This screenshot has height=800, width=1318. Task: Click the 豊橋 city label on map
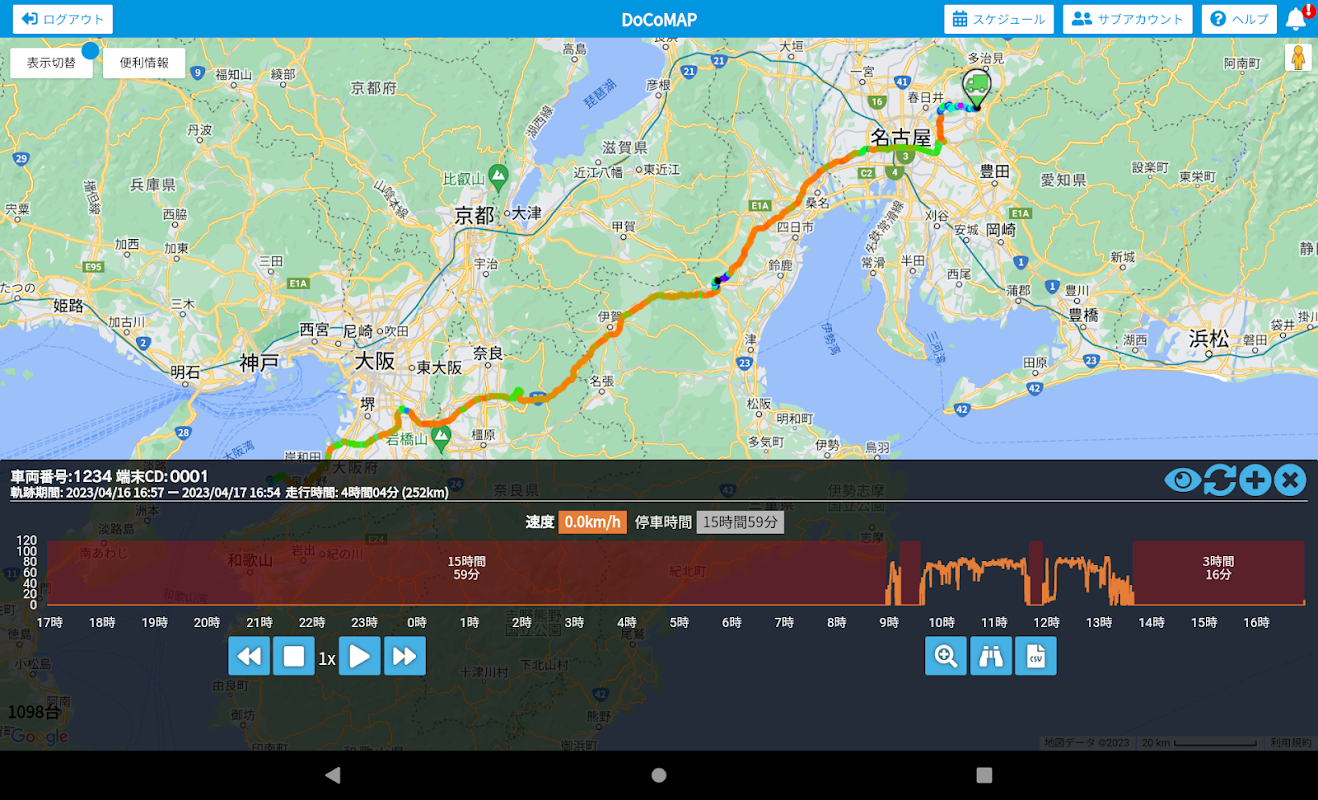[x=1083, y=313]
